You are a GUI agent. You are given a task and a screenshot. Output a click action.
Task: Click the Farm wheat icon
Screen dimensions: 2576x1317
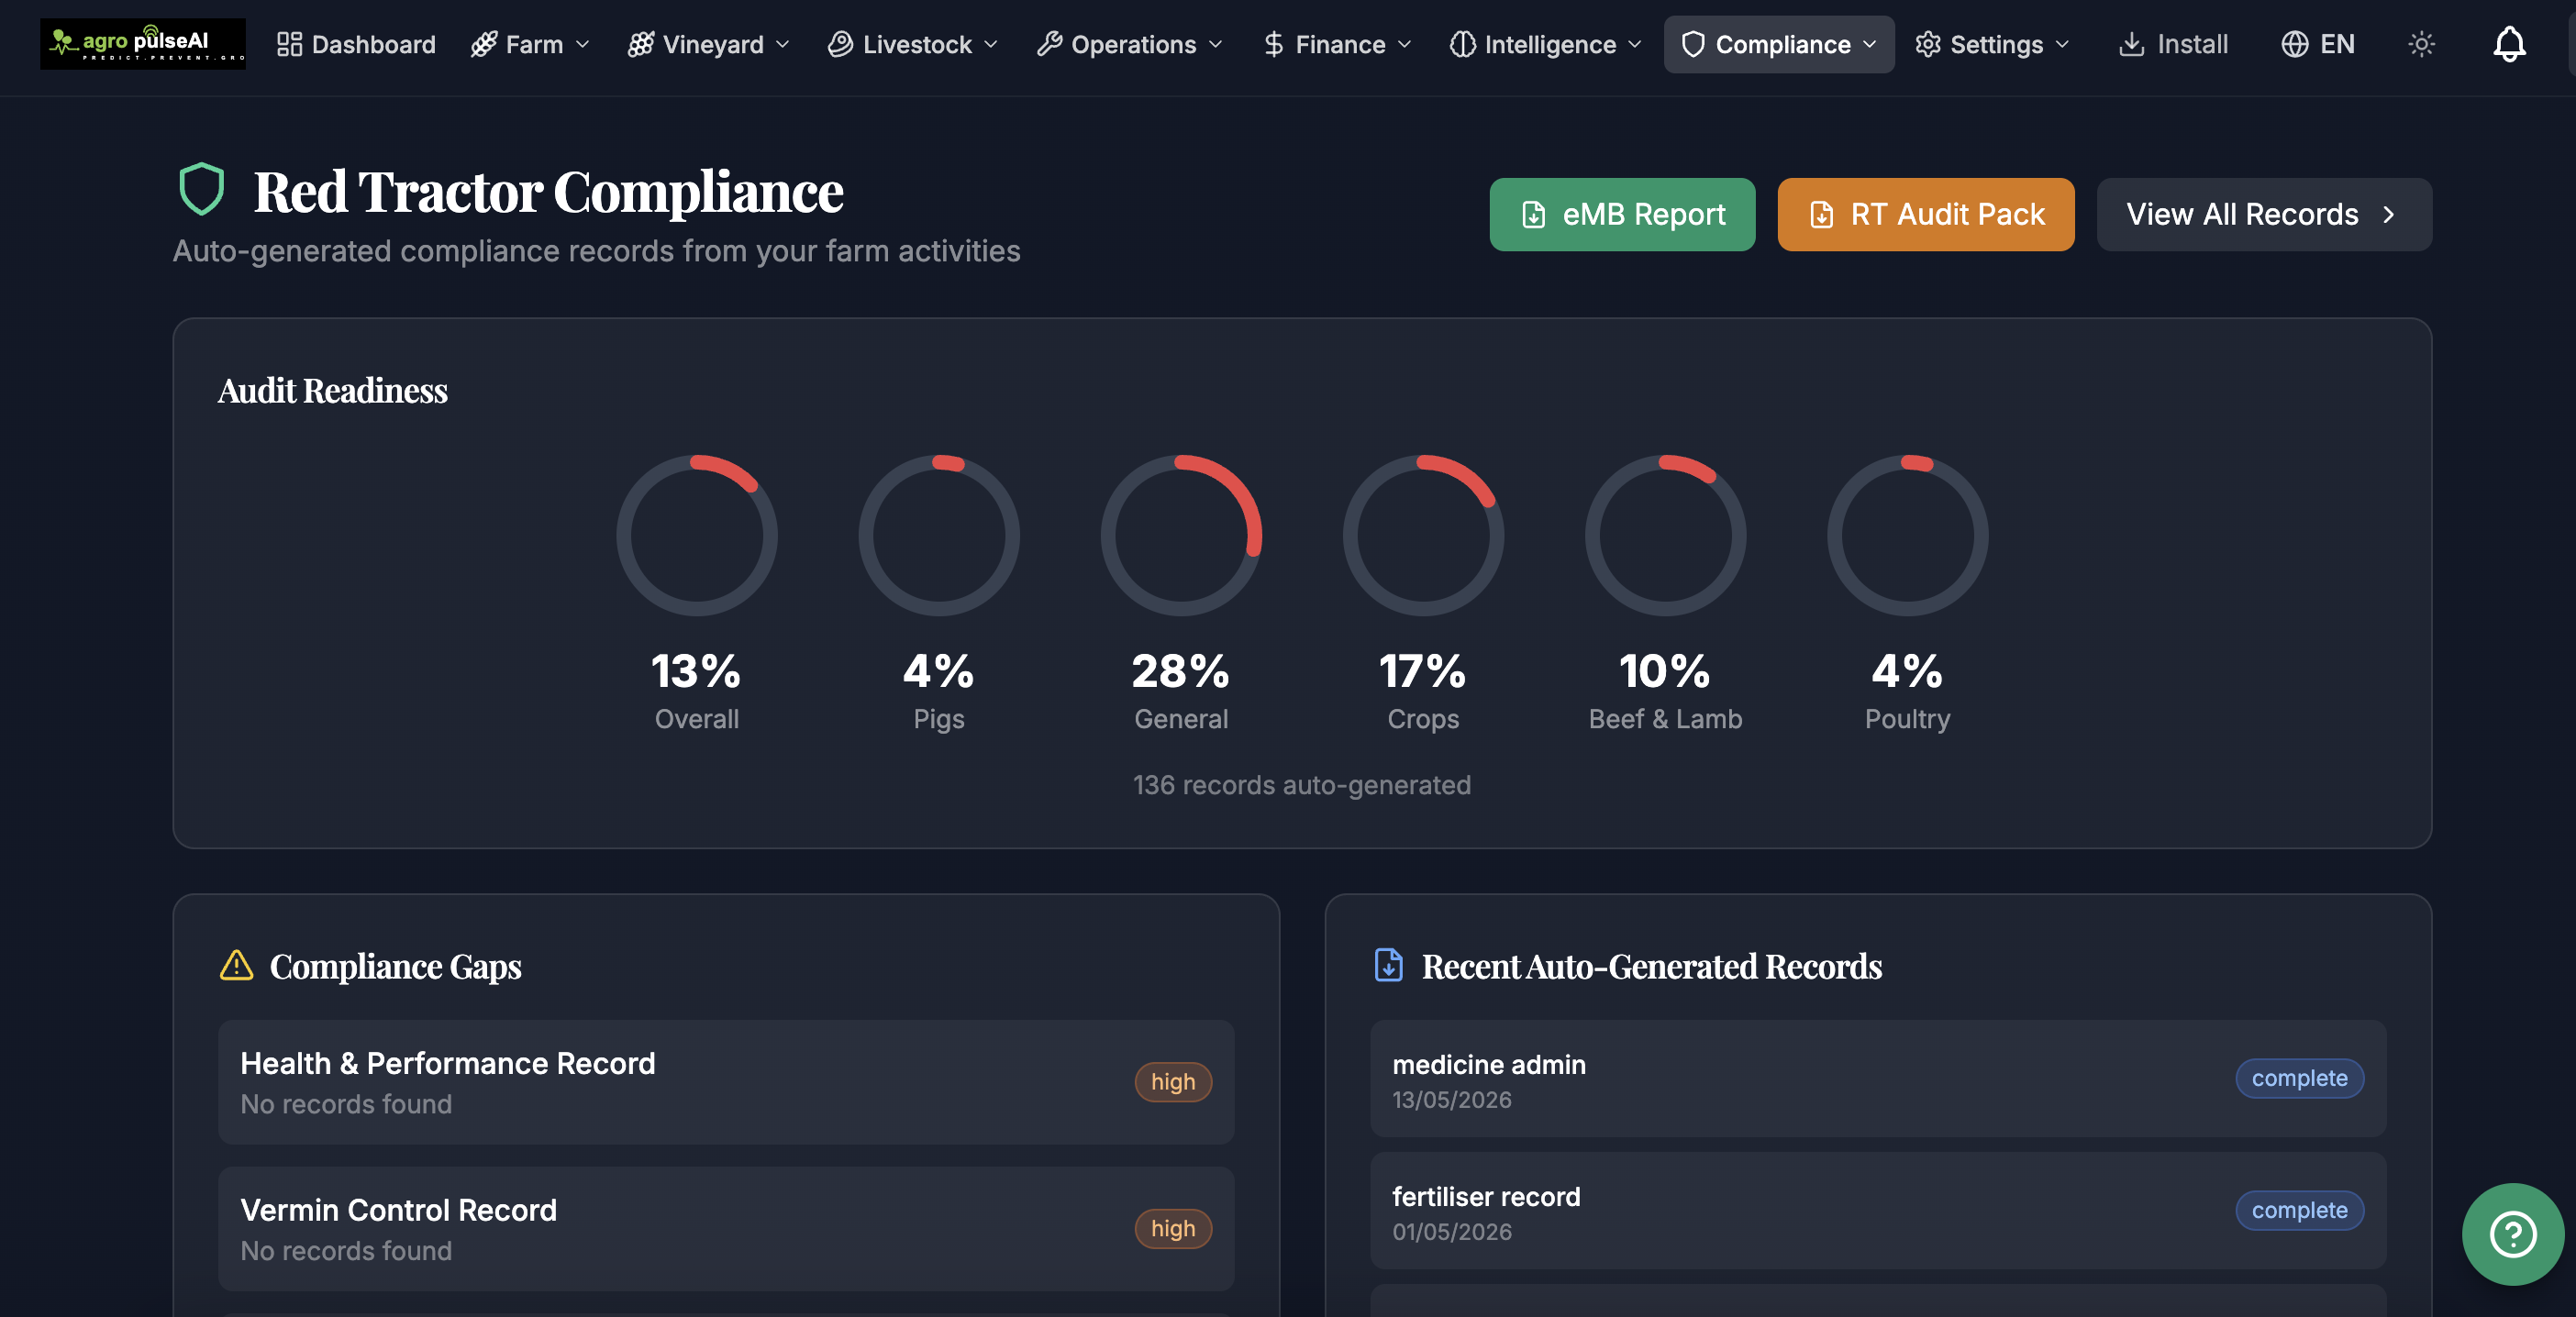(484, 44)
